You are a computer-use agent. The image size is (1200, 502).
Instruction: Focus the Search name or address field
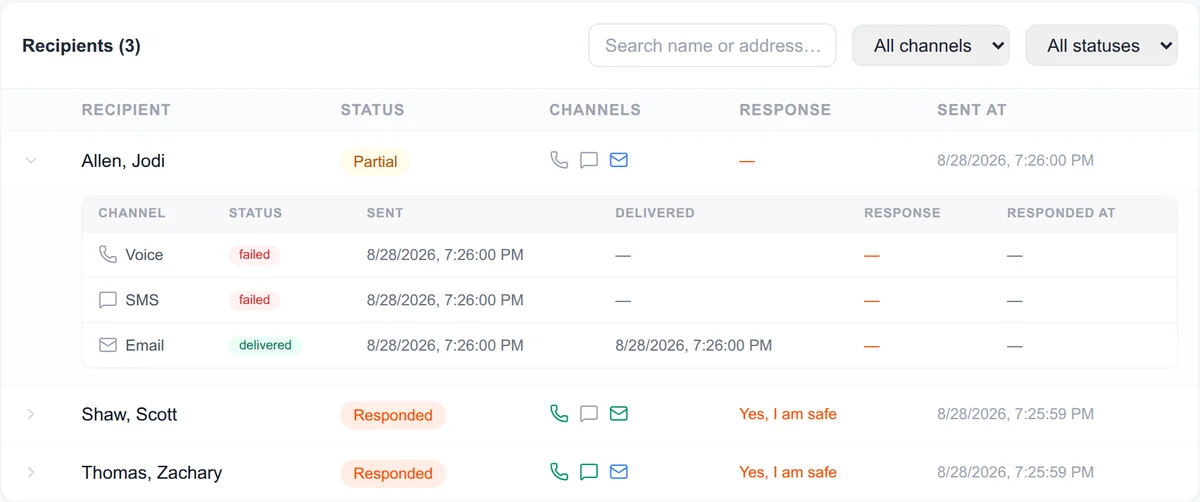pyautogui.click(x=712, y=46)
